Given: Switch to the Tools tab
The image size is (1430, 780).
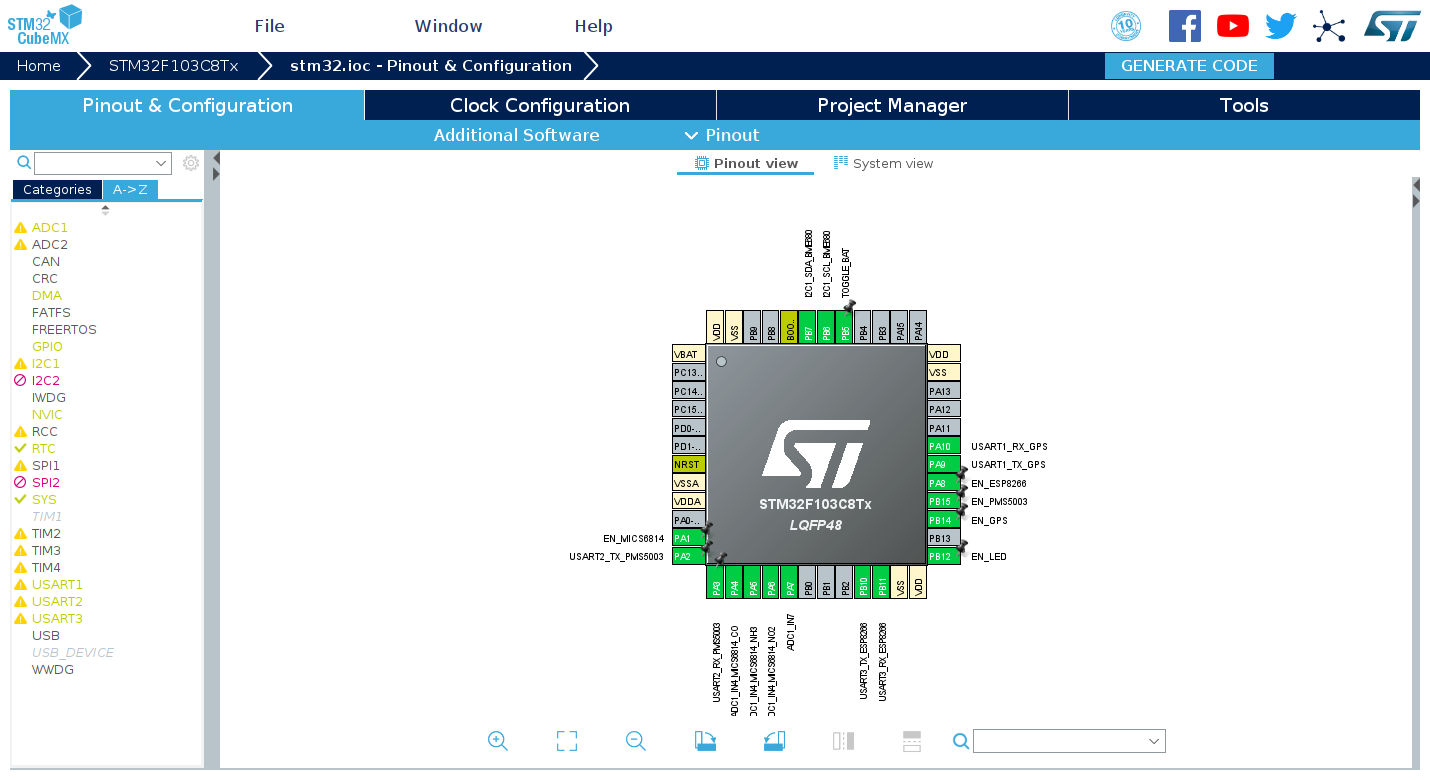Looking at the screenshot, I should tap(1244, 105).
